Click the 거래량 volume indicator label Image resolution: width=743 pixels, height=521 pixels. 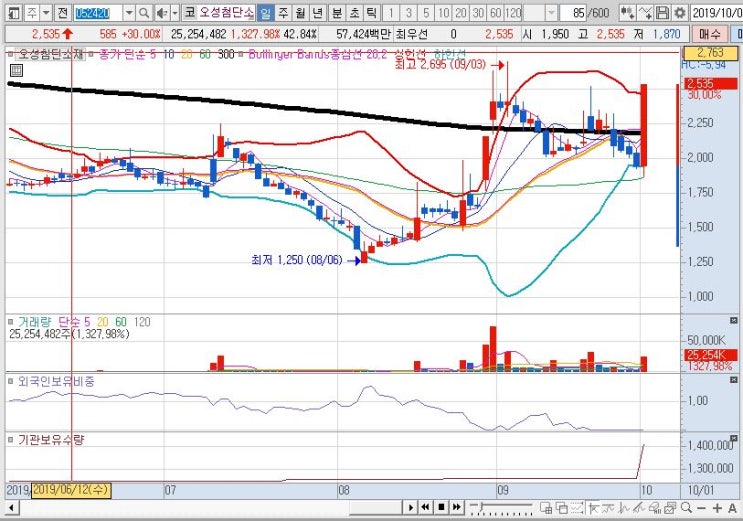tap(34, 322)
